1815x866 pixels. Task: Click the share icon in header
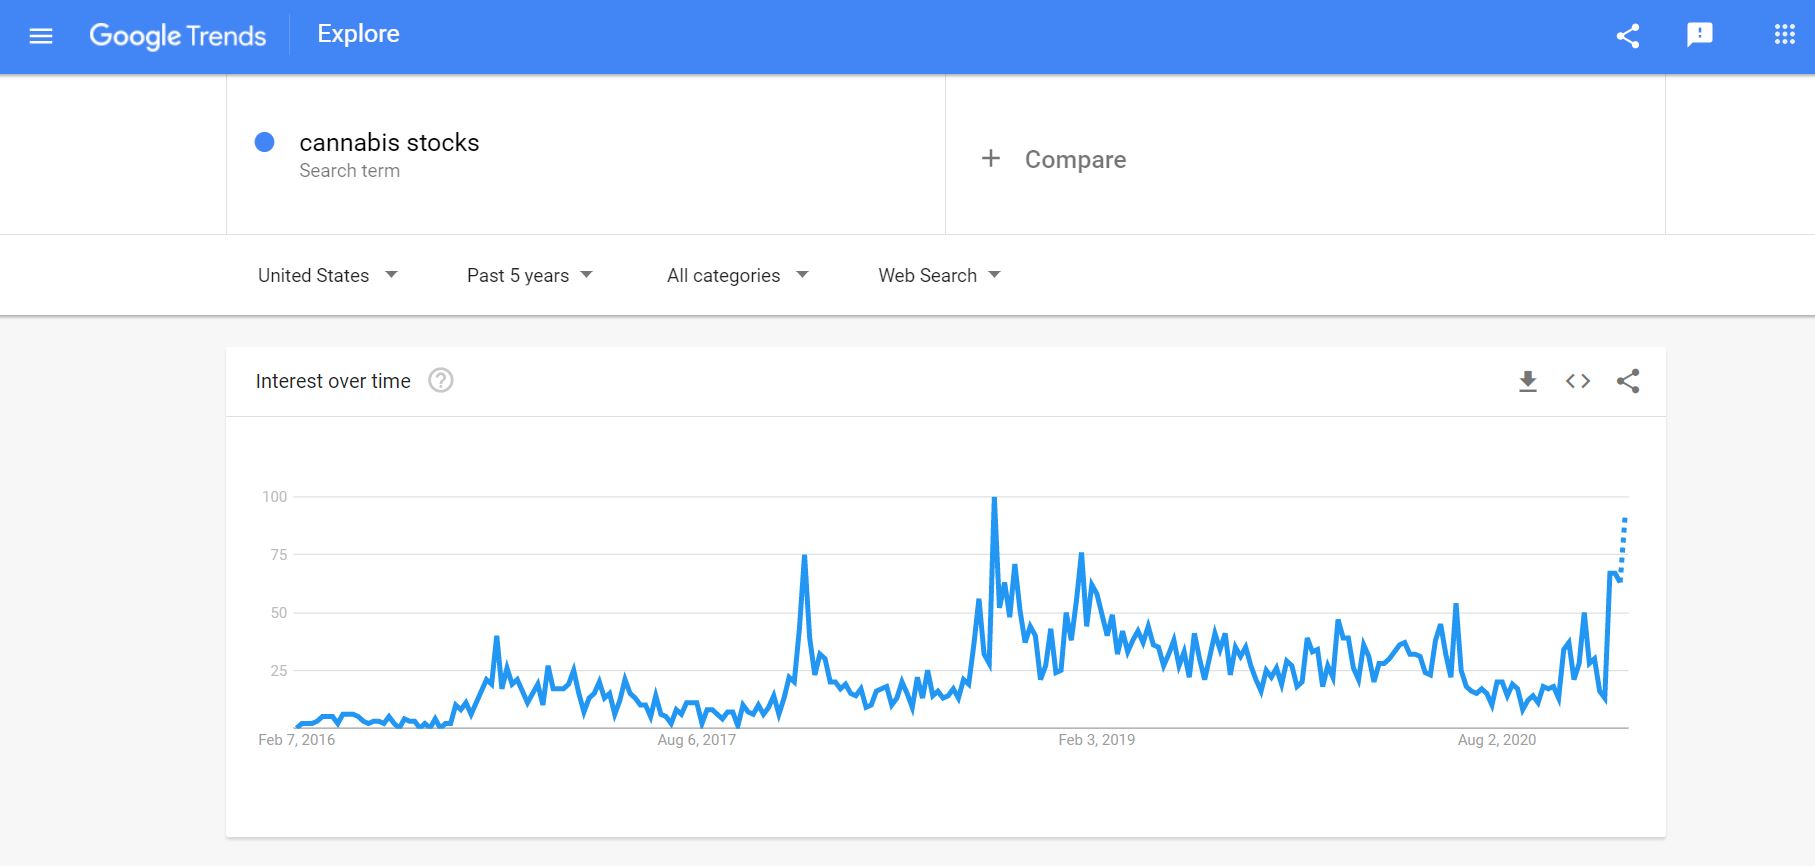pos(1628,36)
